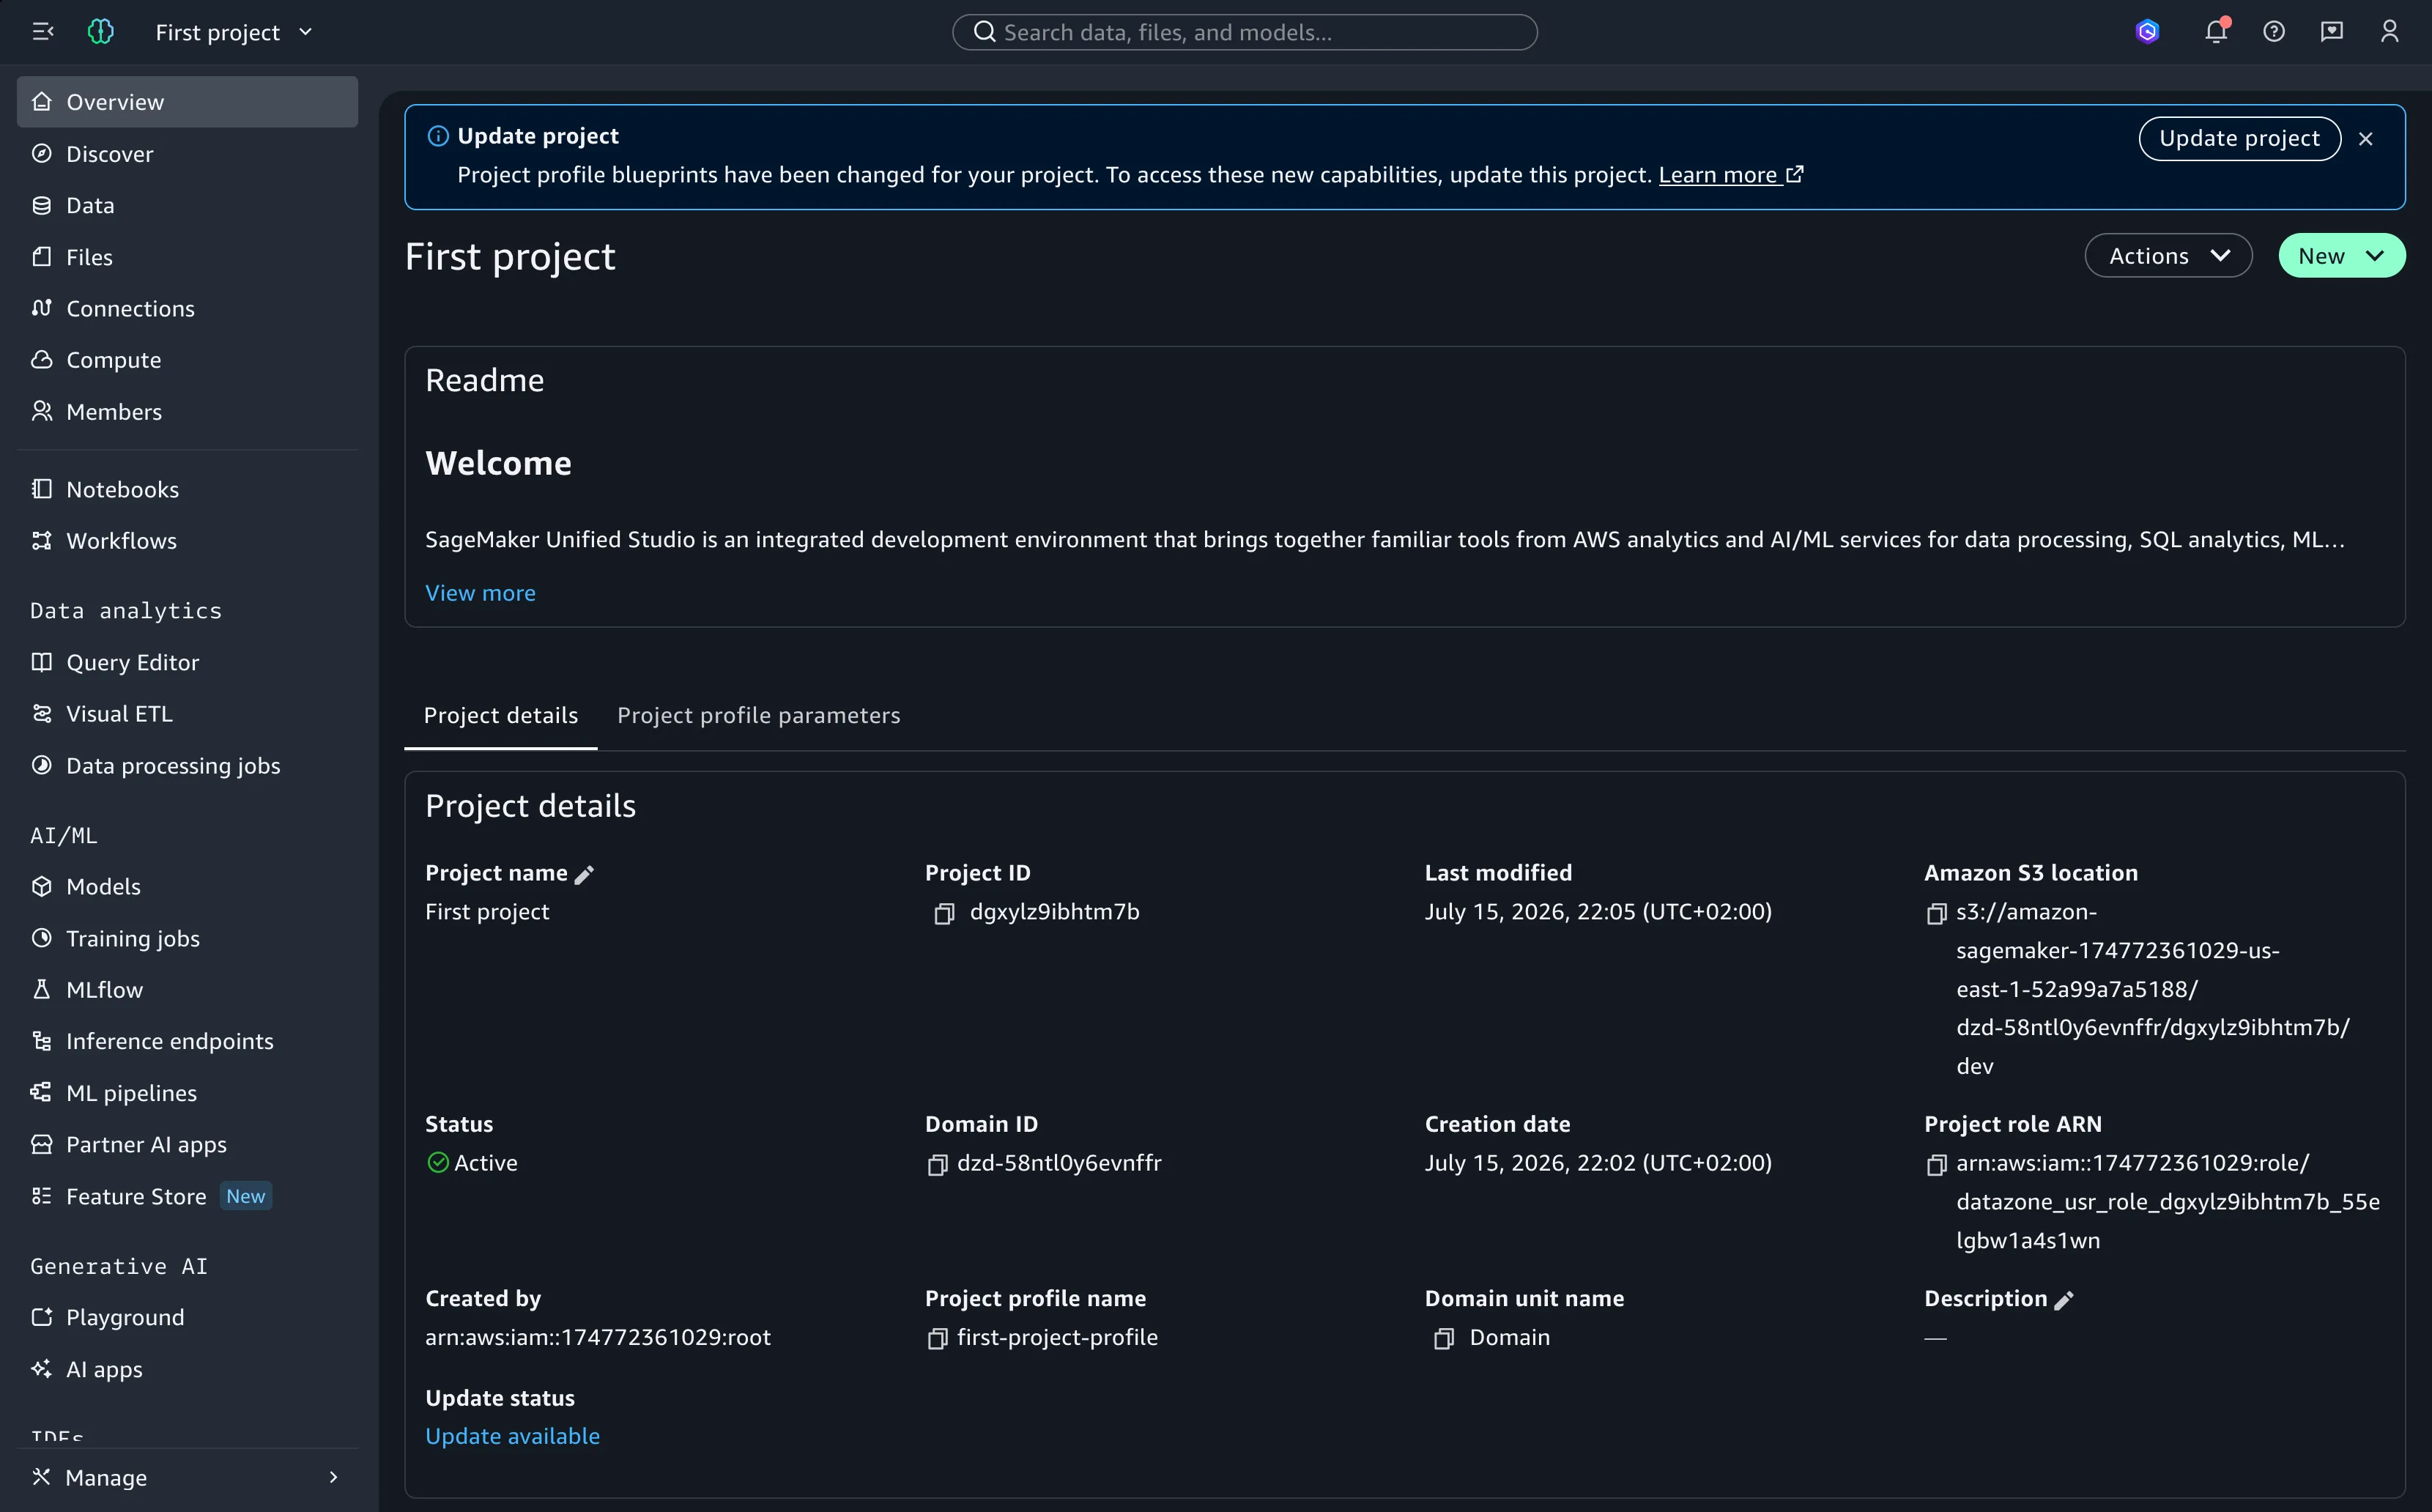2432x1512 pixels.
Task: Open Feature Store in the sidebar
Action: [x=187, y=1196]
